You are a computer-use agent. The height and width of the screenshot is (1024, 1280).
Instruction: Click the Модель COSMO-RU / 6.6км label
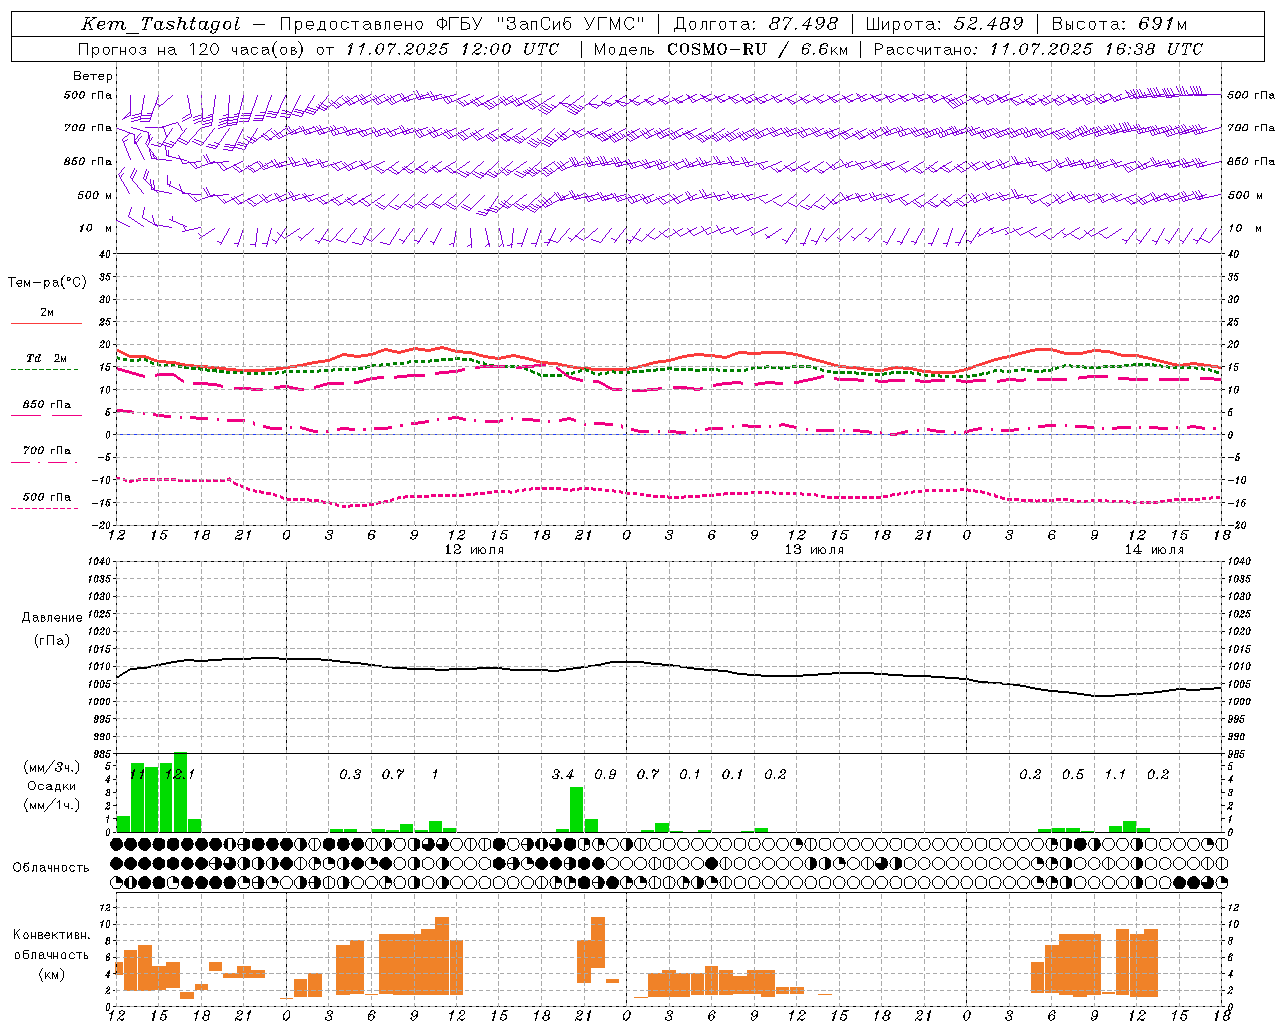721,49
